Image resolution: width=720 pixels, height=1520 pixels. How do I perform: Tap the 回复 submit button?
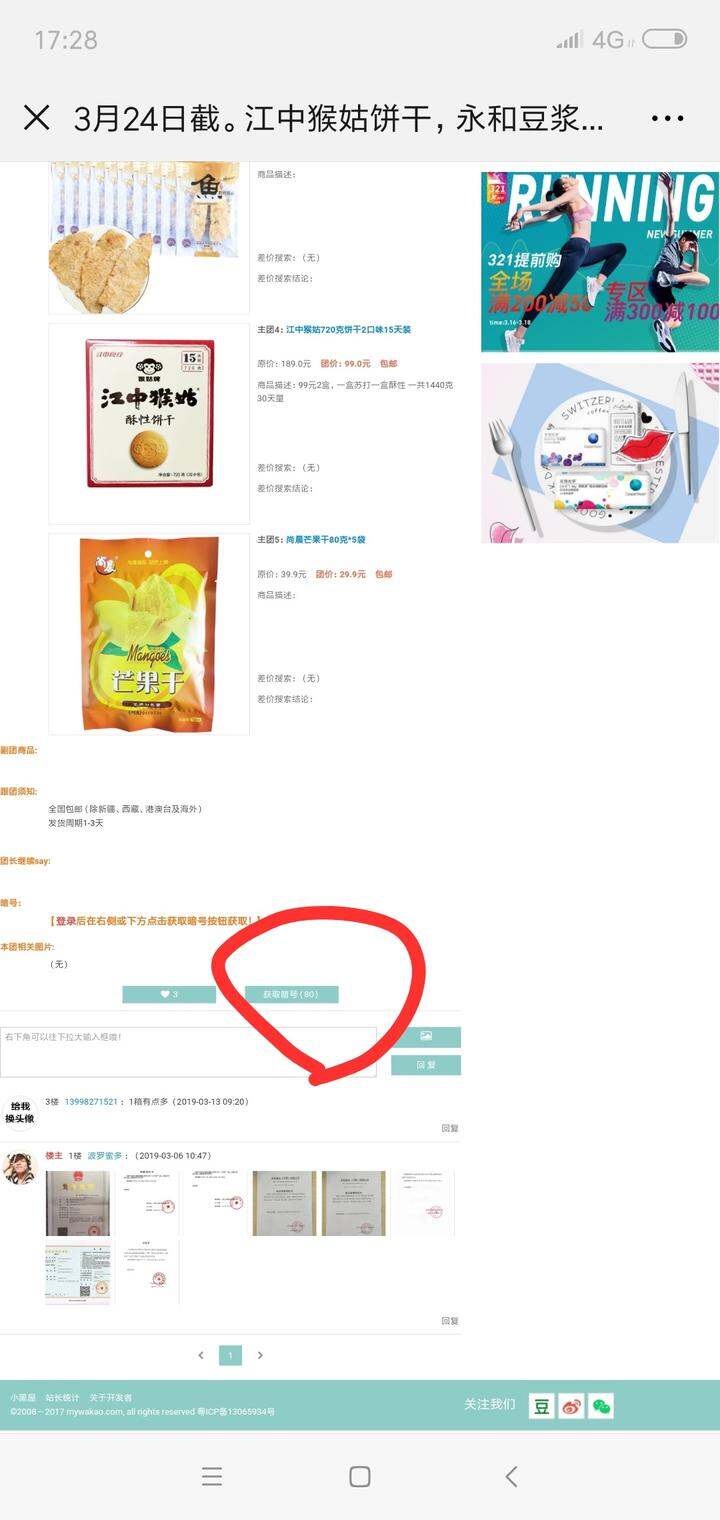426,1065
